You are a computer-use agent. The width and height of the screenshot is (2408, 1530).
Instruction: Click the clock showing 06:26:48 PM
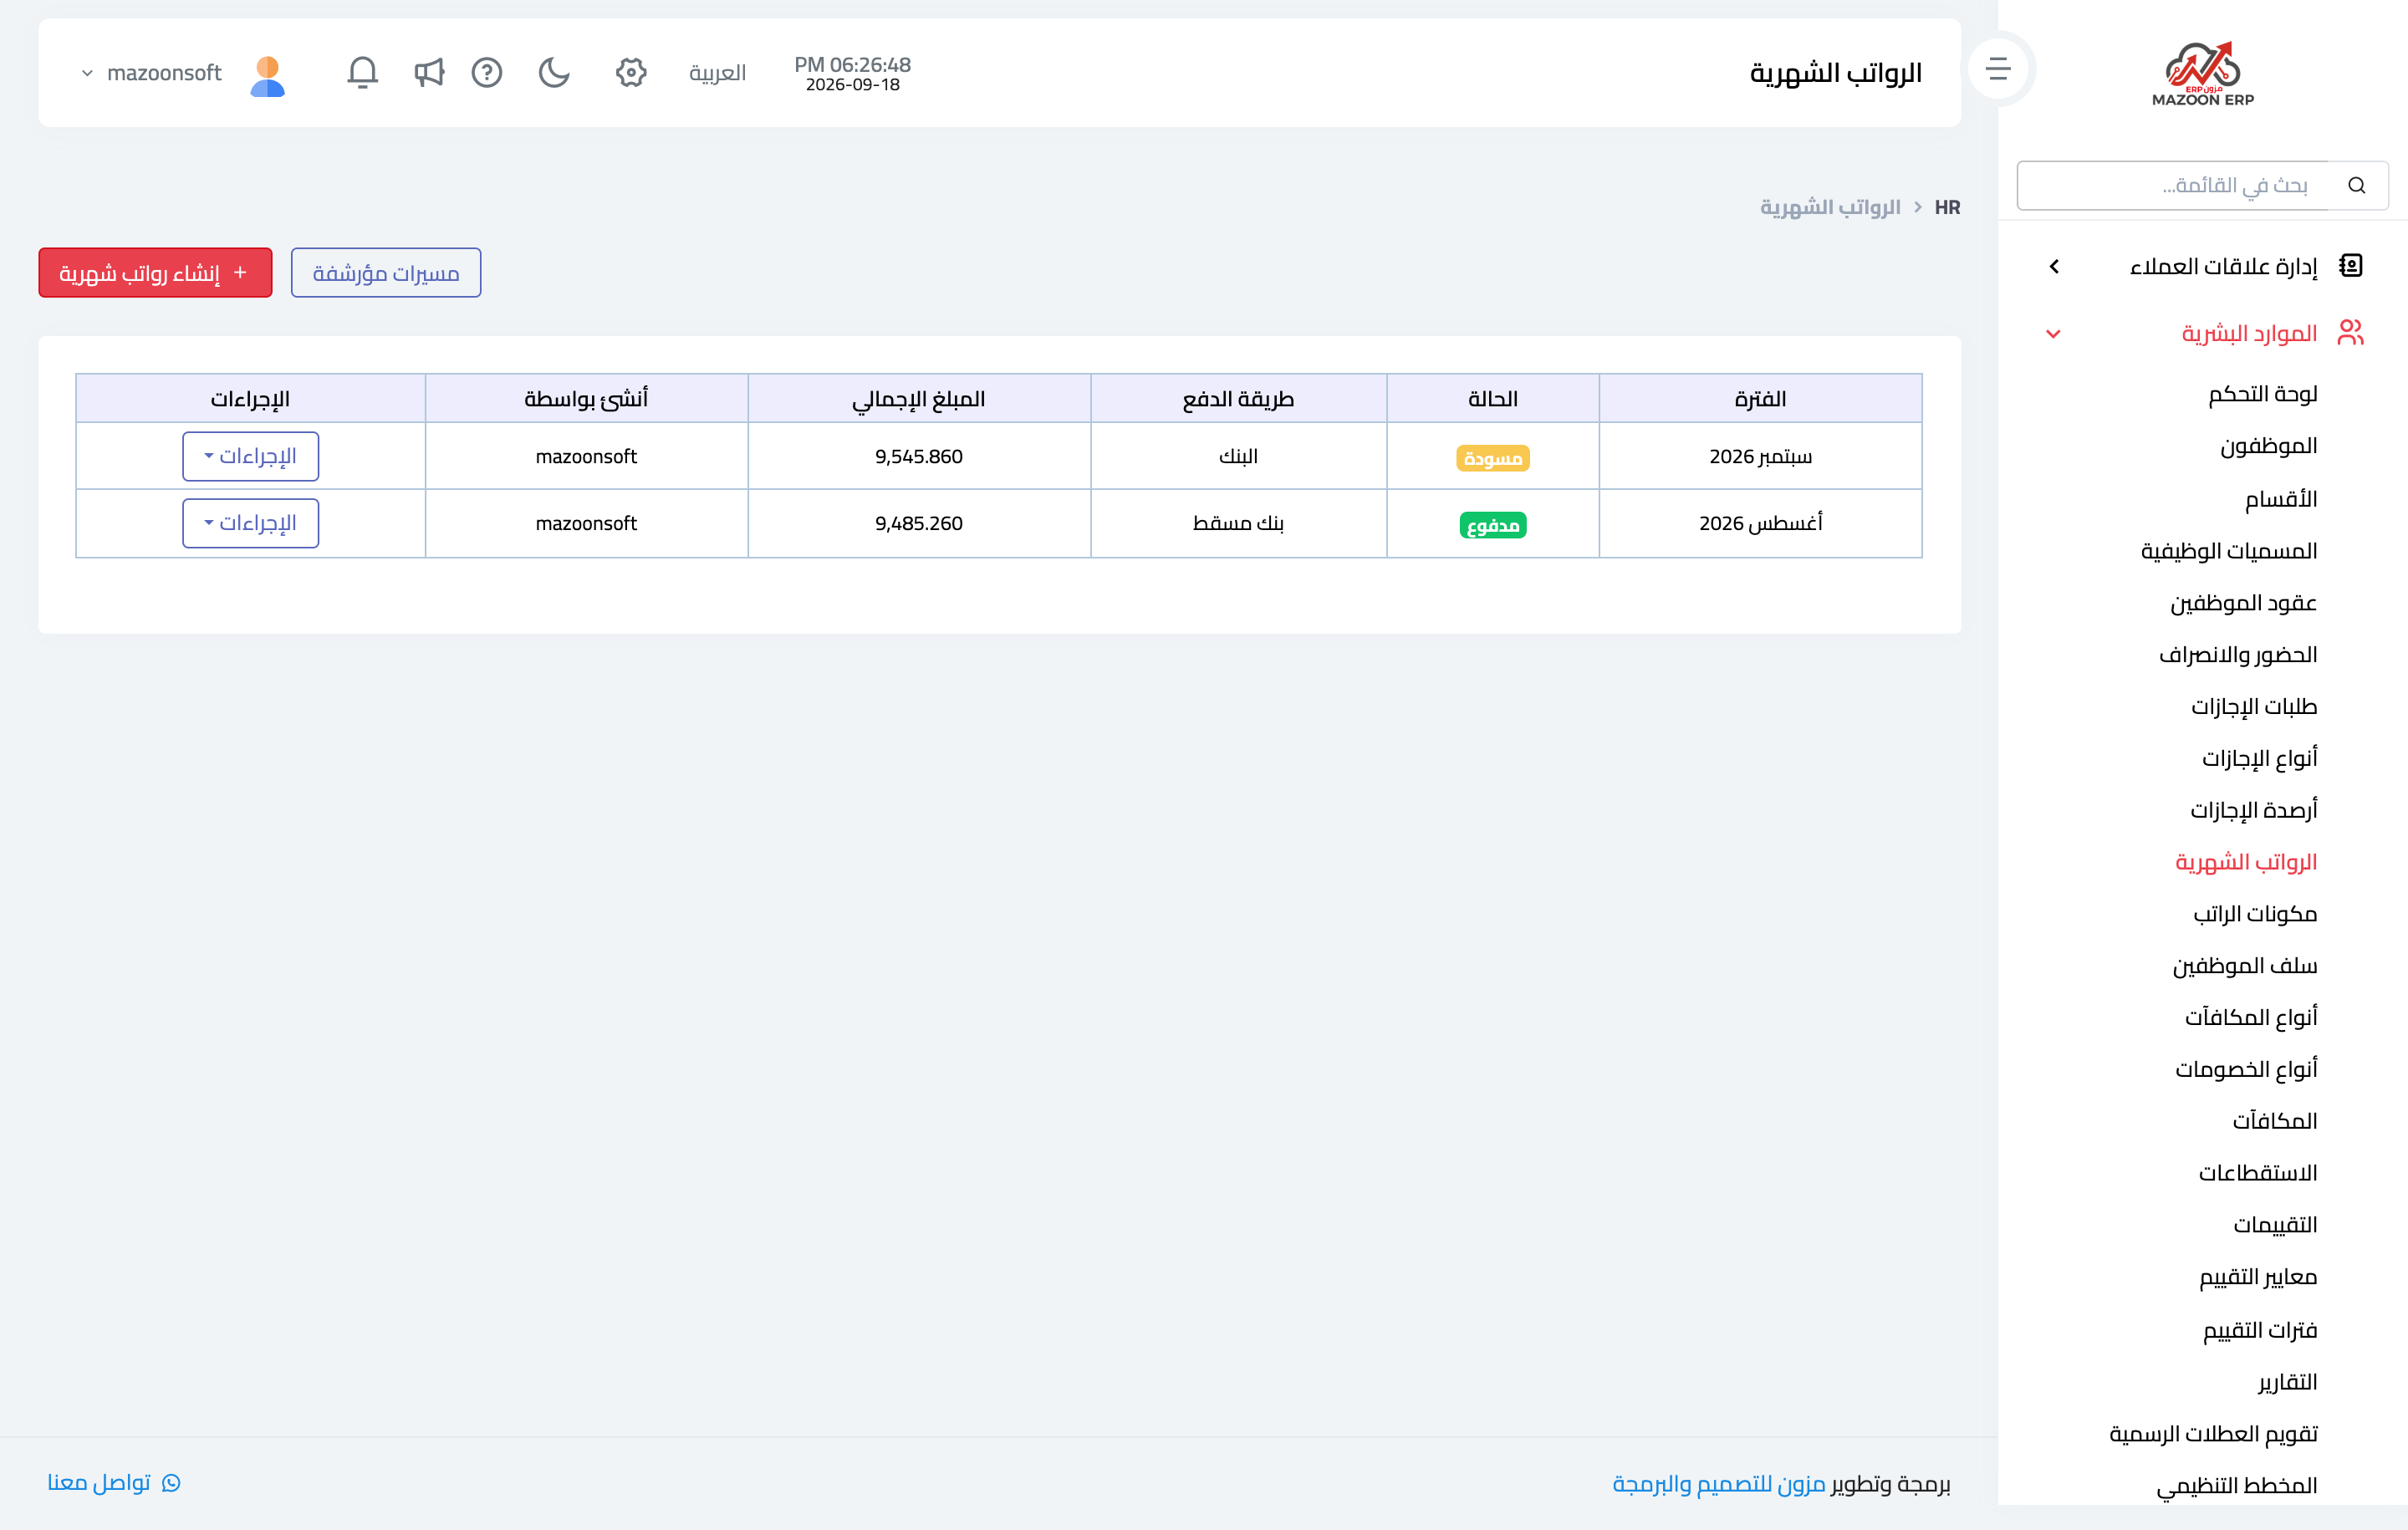tap(853, 64)
